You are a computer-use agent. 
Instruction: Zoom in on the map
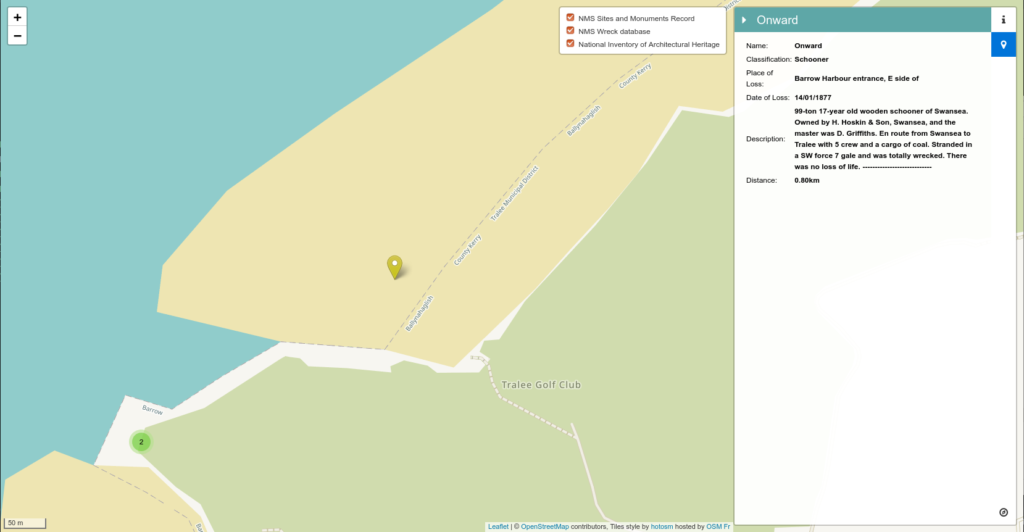pyautogui.click(x=17, y=17)
